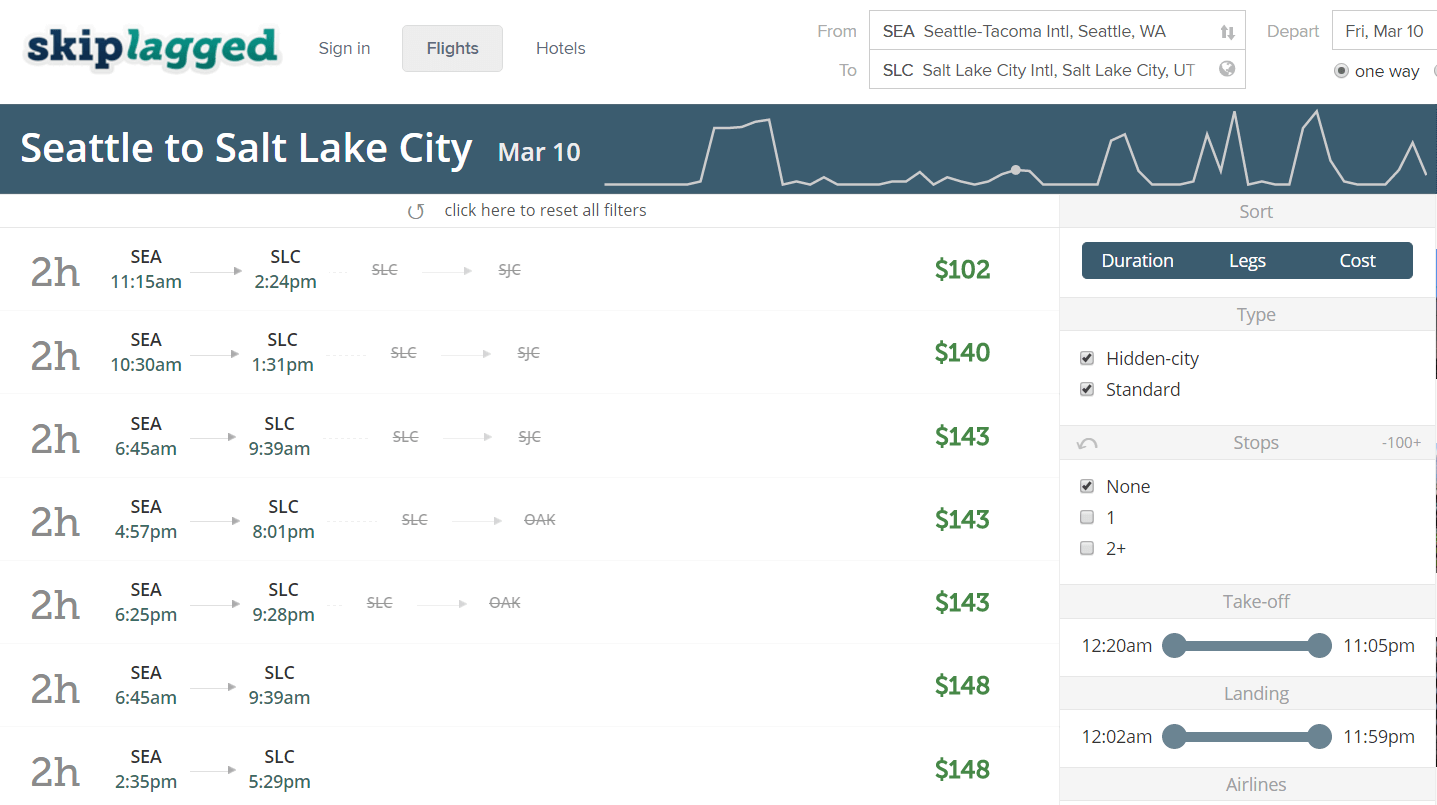Image resolution: width=1437 pixels, height=805 pixels.
Task: Switch to the Hotels tab
Action: point(560,48)
